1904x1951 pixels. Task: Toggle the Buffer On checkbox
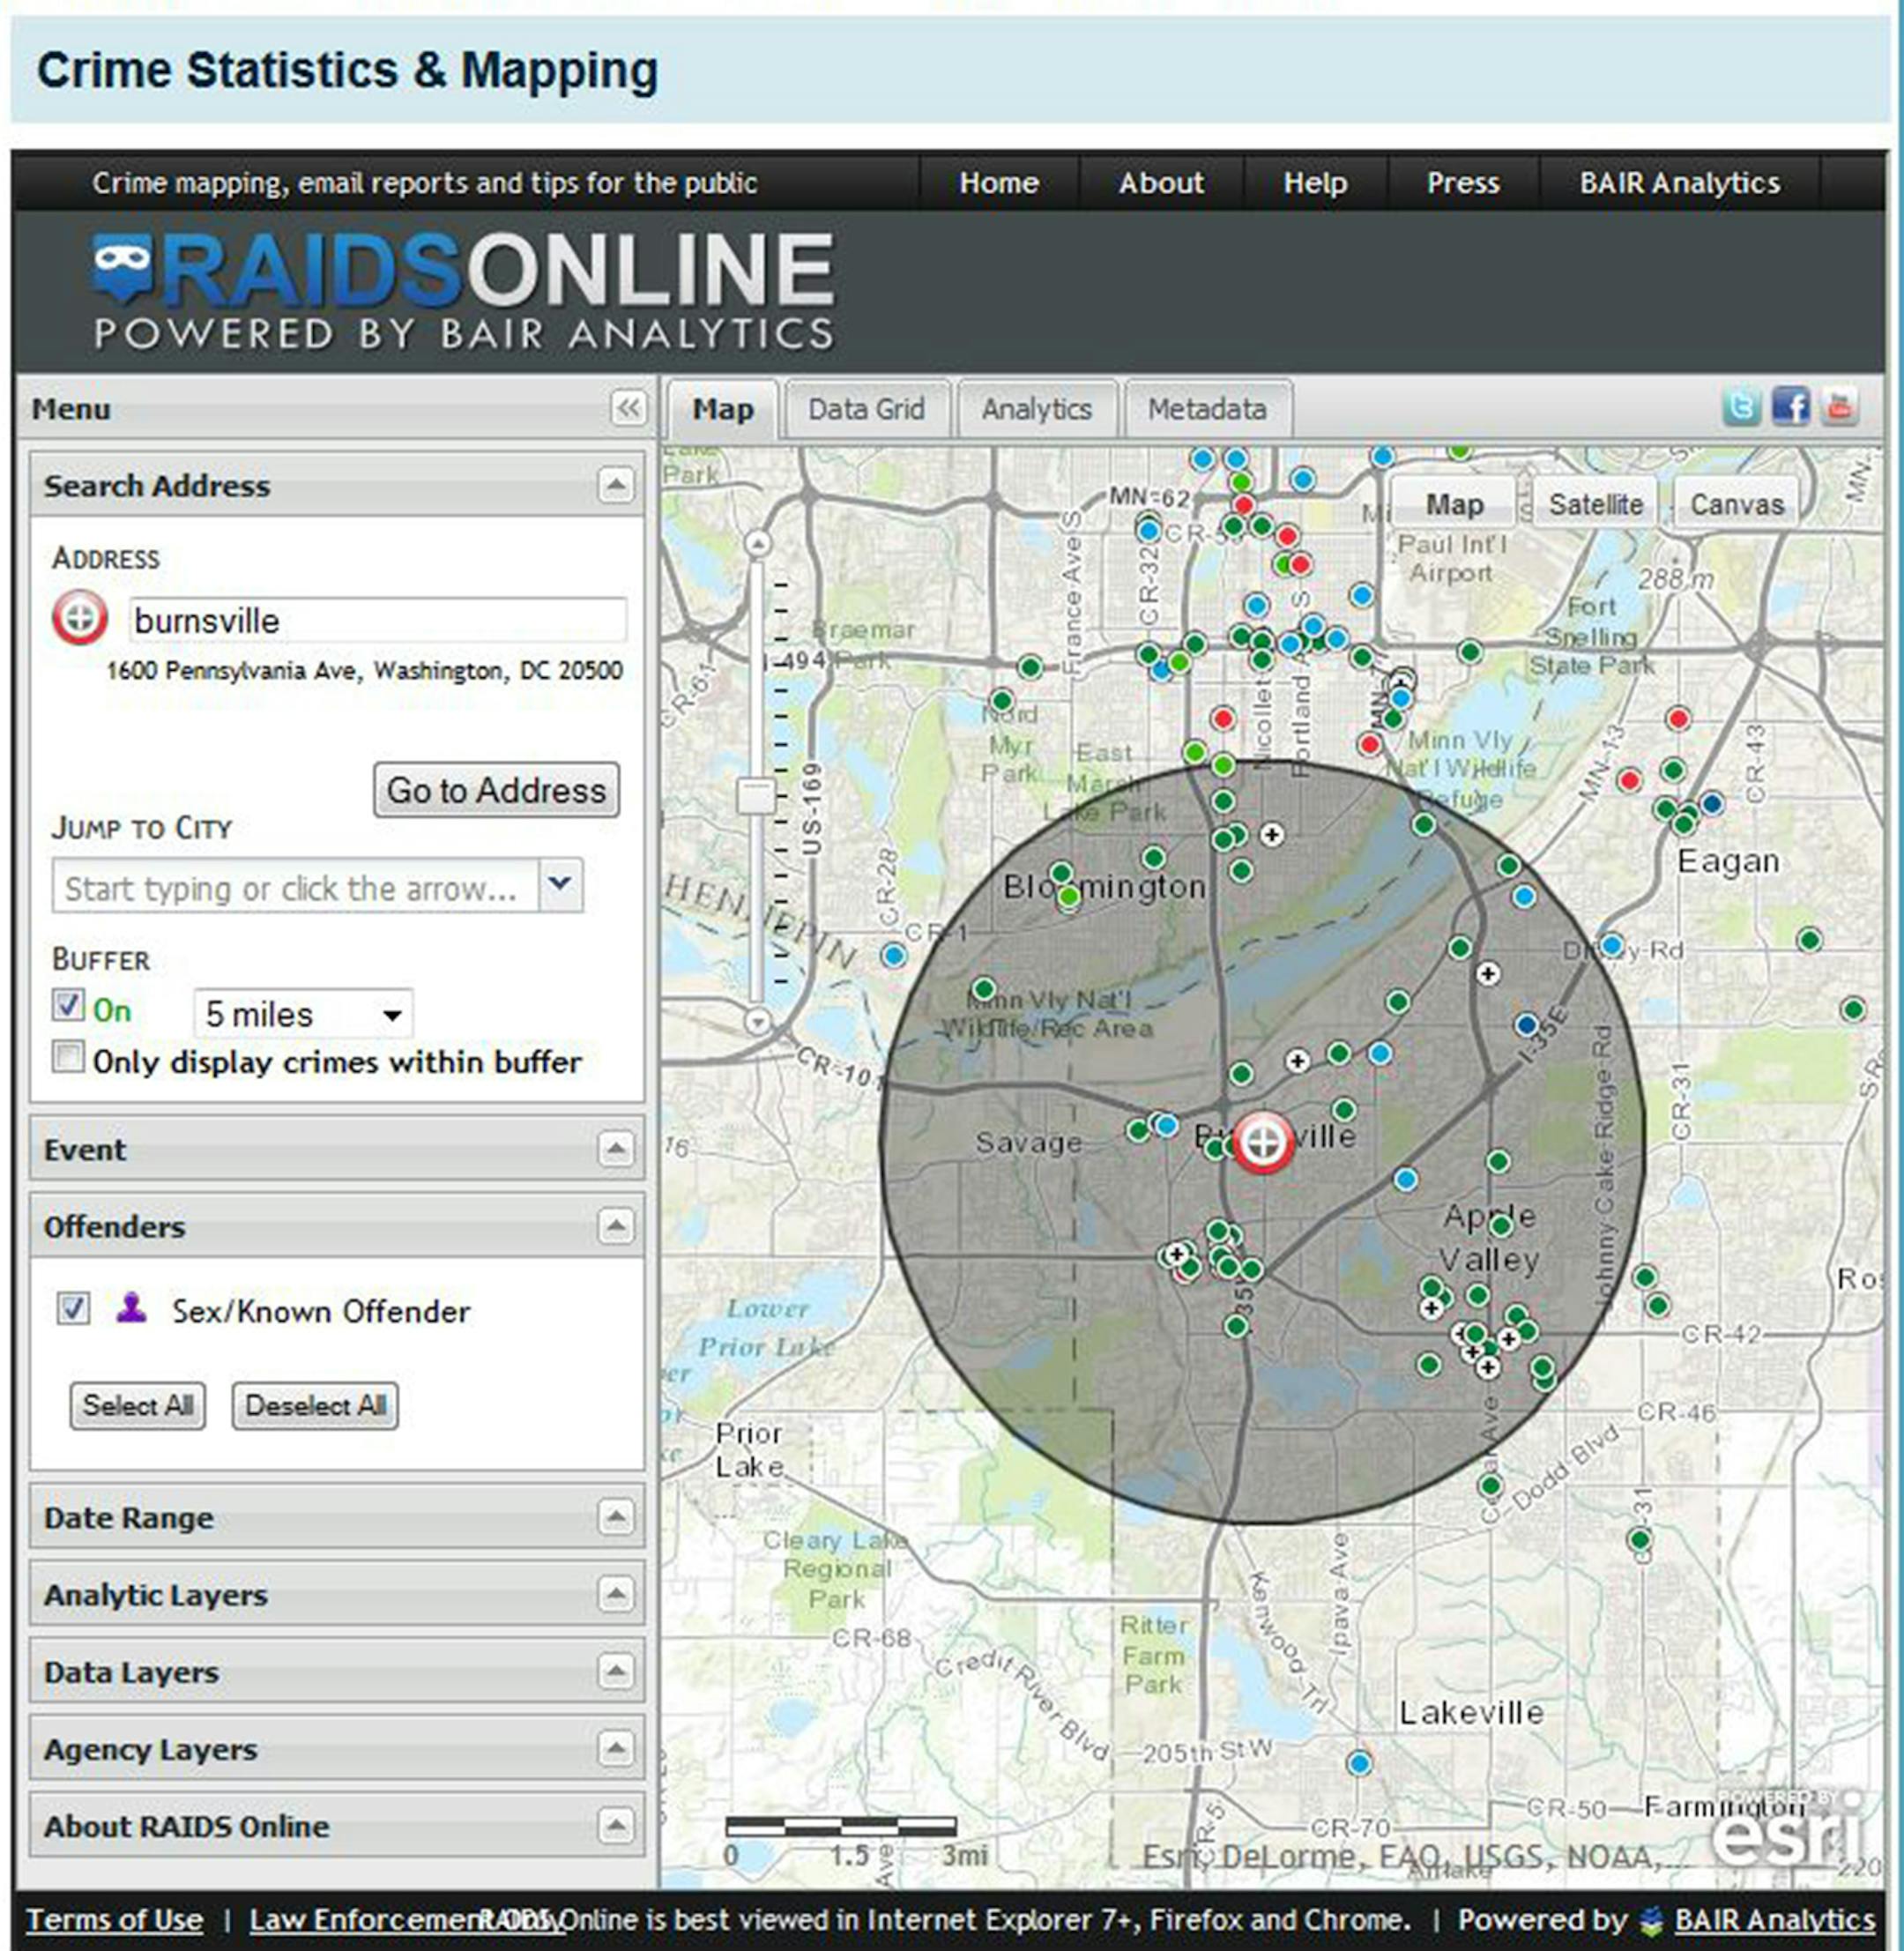(x=68, y=1005)
